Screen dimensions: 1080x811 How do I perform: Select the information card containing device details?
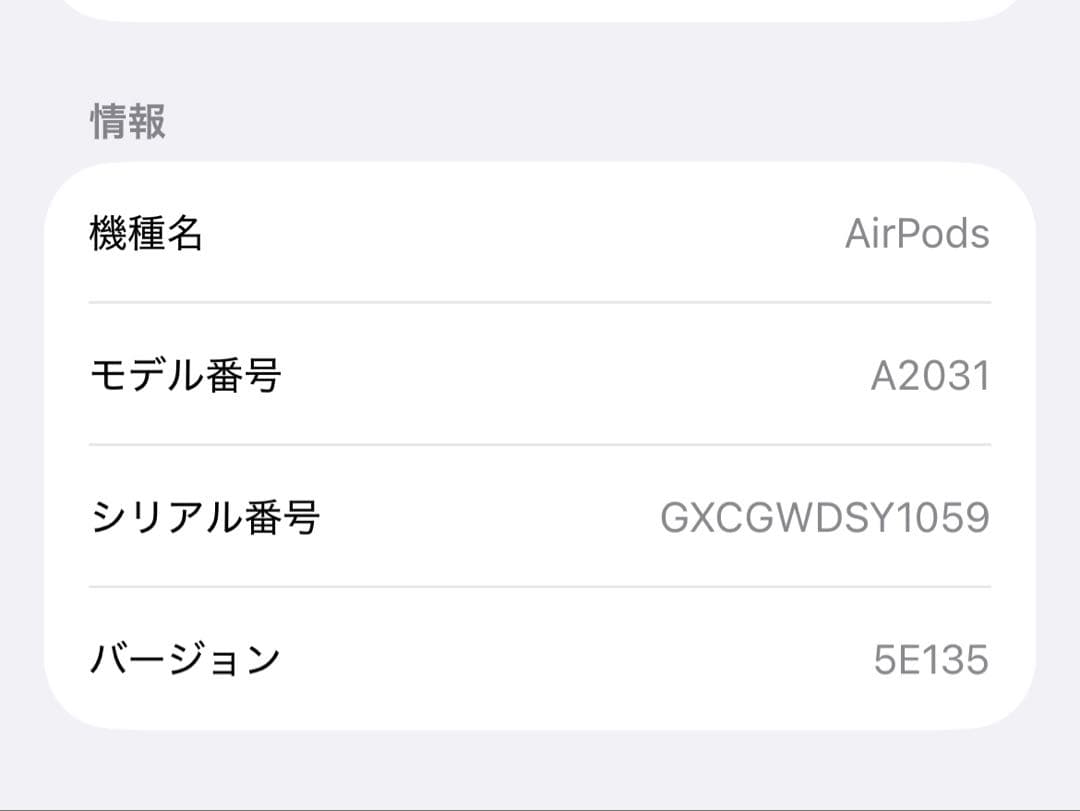(540, 445)
